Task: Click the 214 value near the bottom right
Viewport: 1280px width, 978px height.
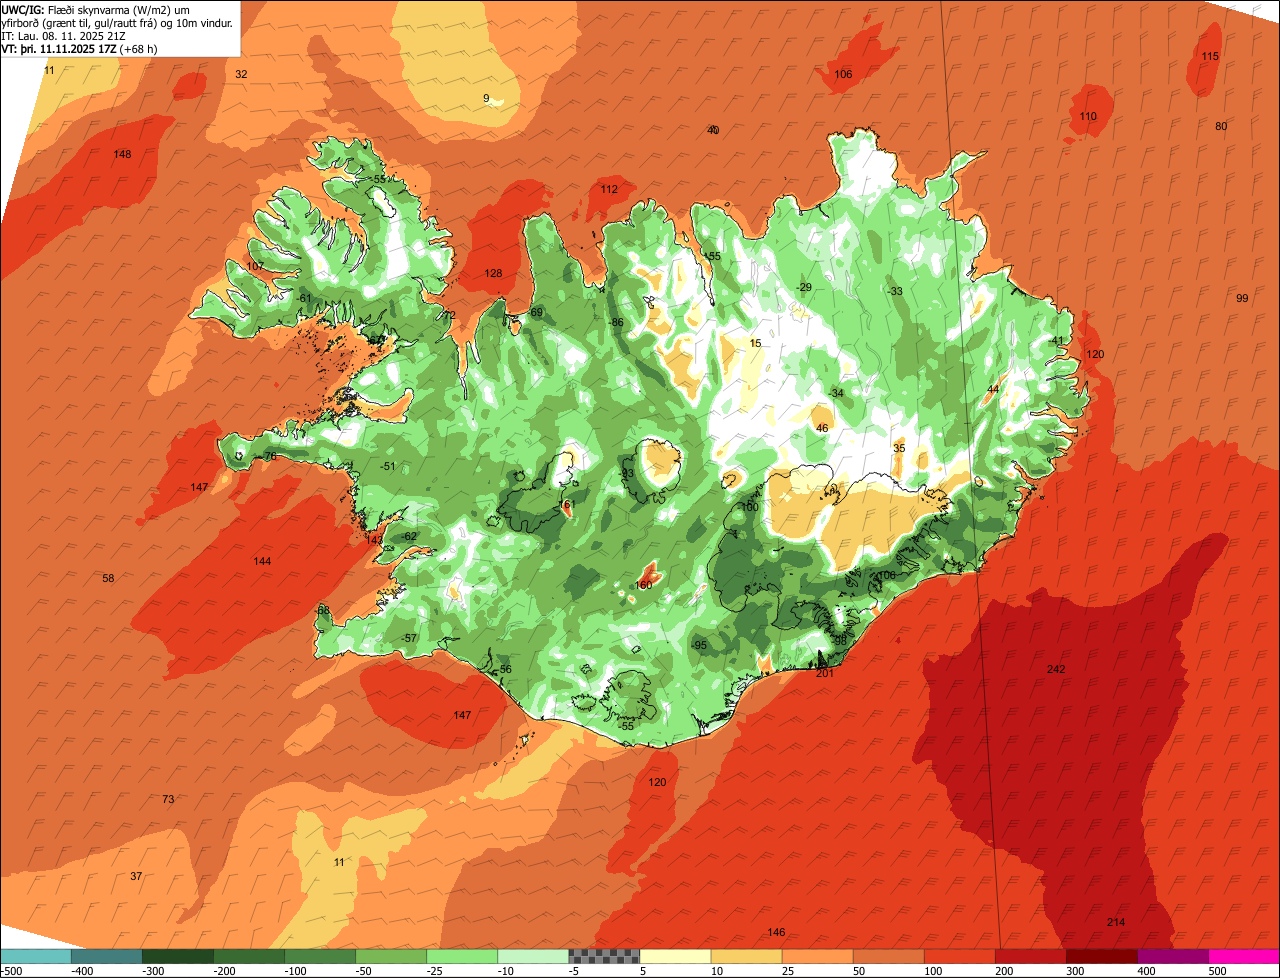Action: [x=1116, y=921]
